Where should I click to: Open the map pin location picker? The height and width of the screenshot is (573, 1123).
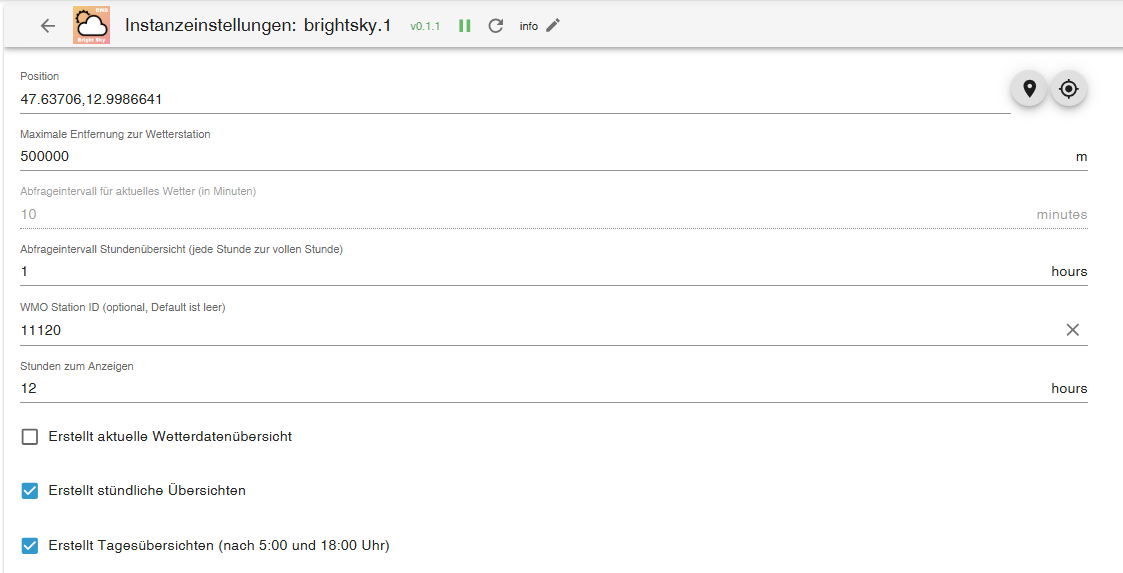tap(1028, 89)
